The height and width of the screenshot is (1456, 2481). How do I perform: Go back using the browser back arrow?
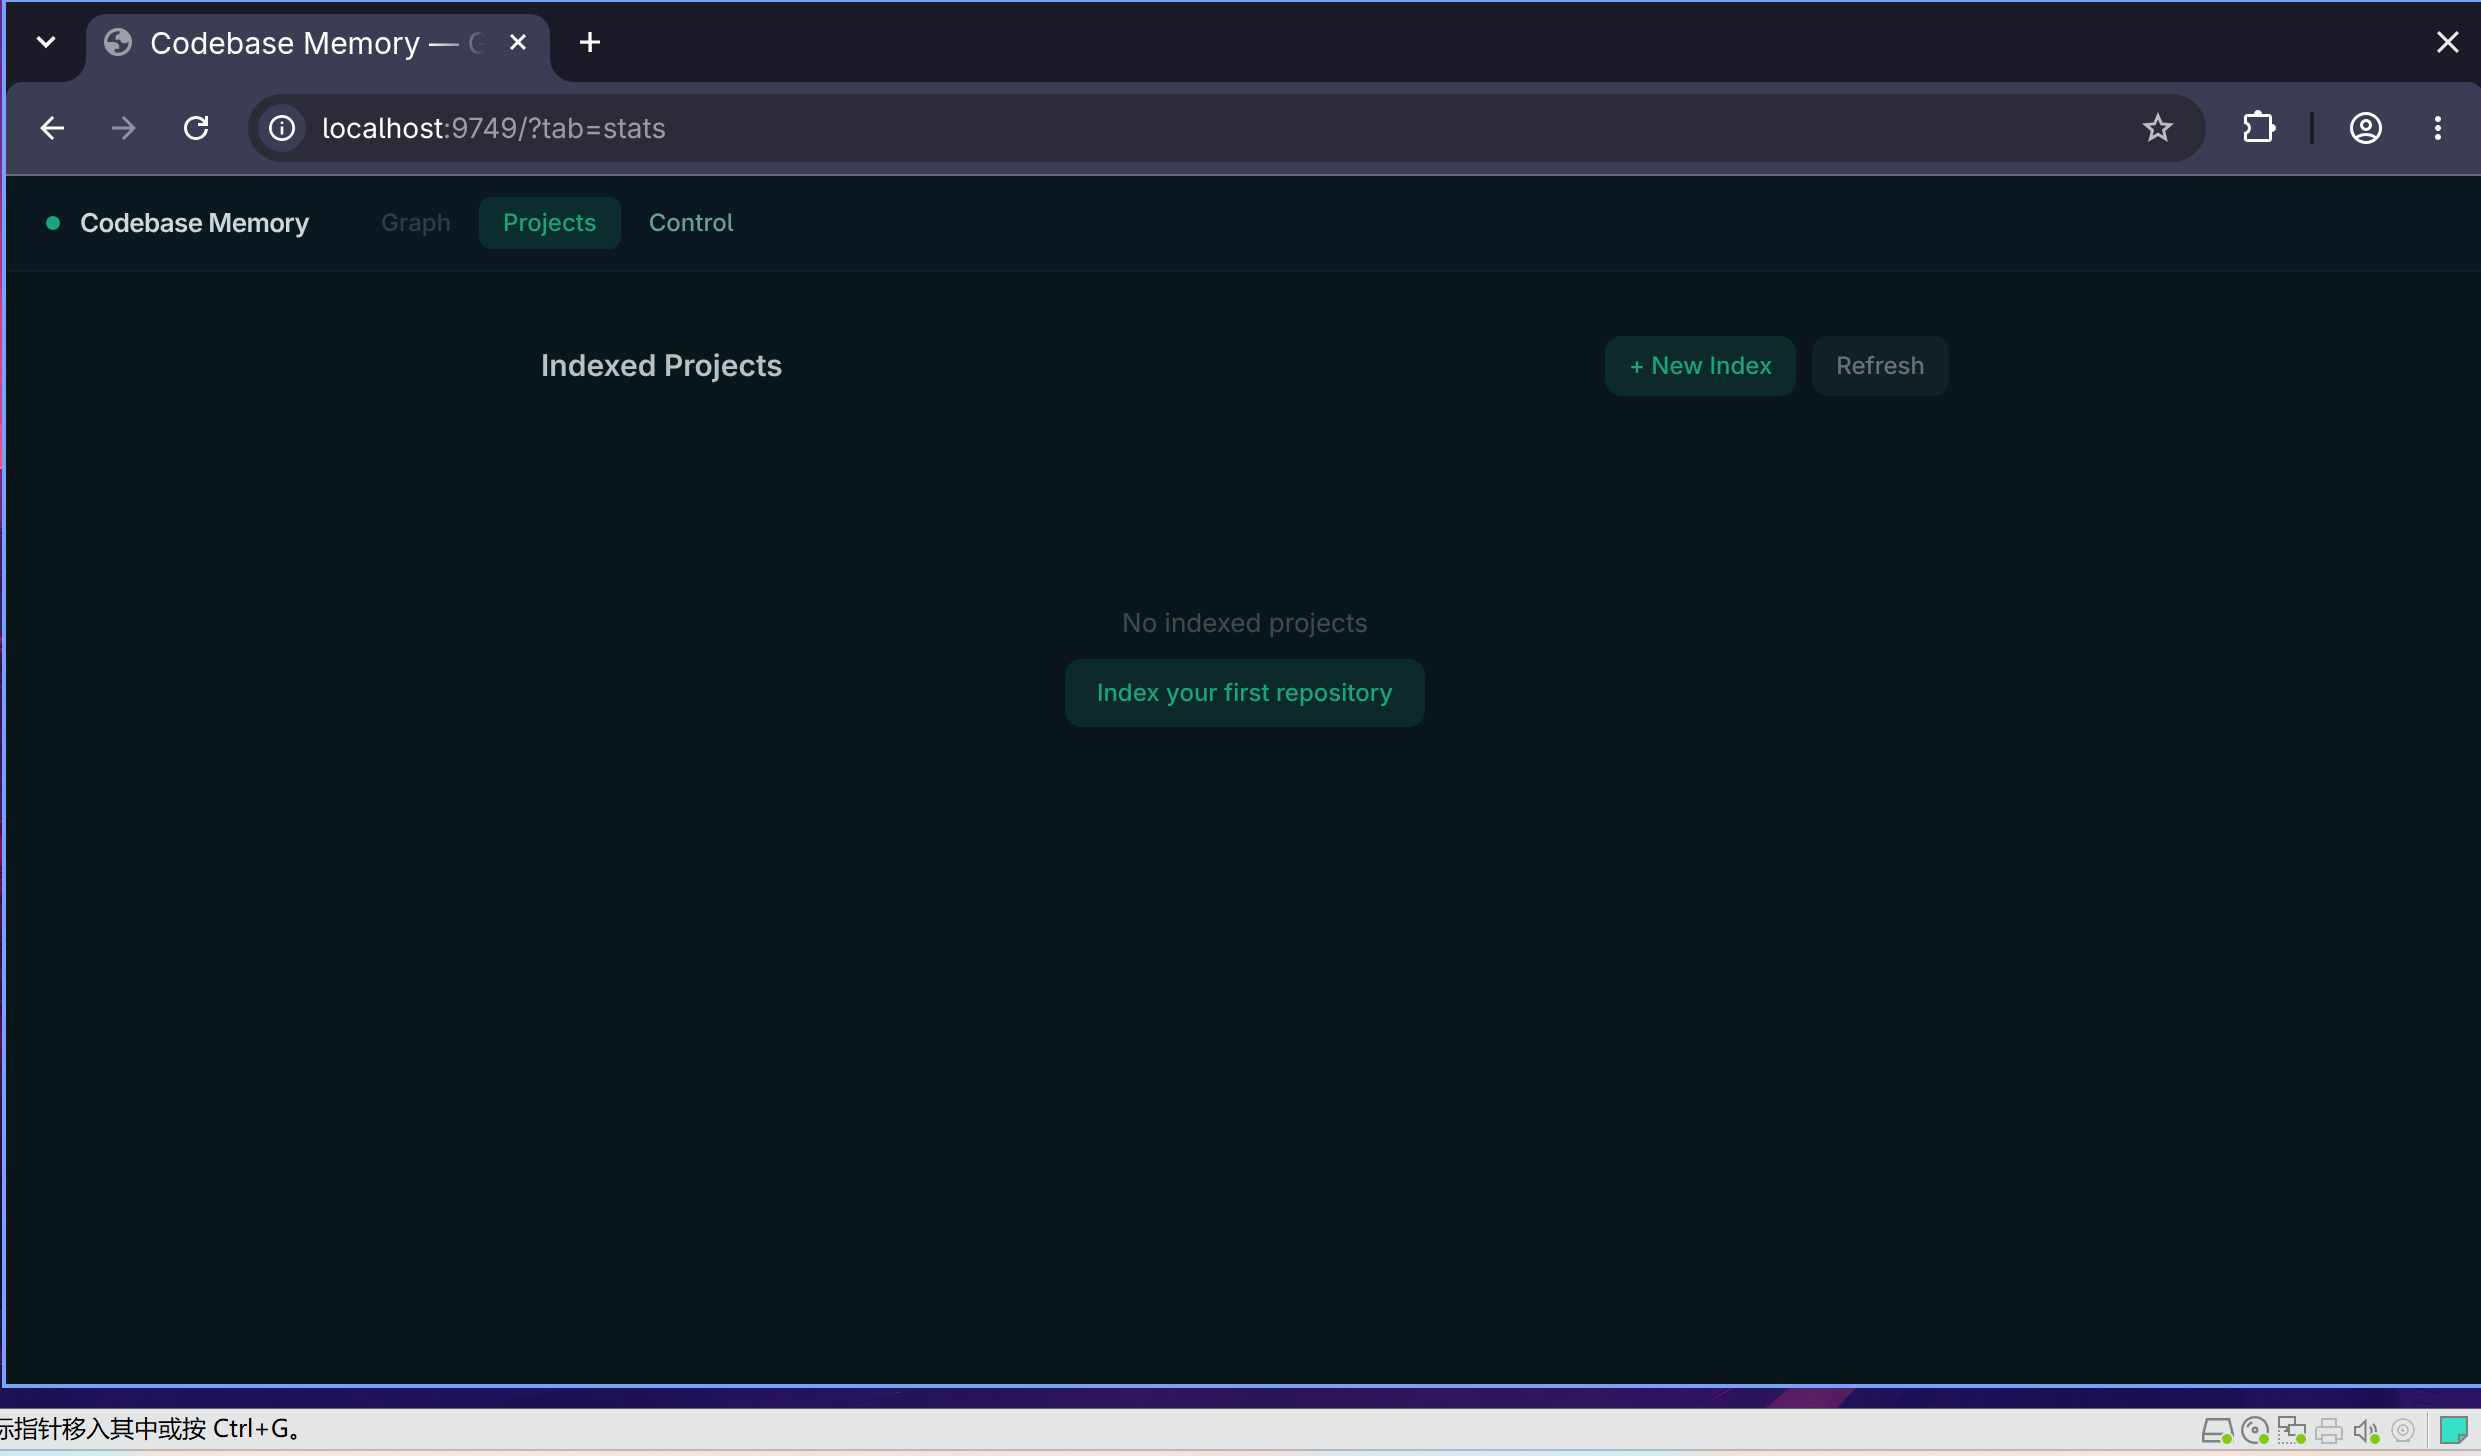coord(52,128)
